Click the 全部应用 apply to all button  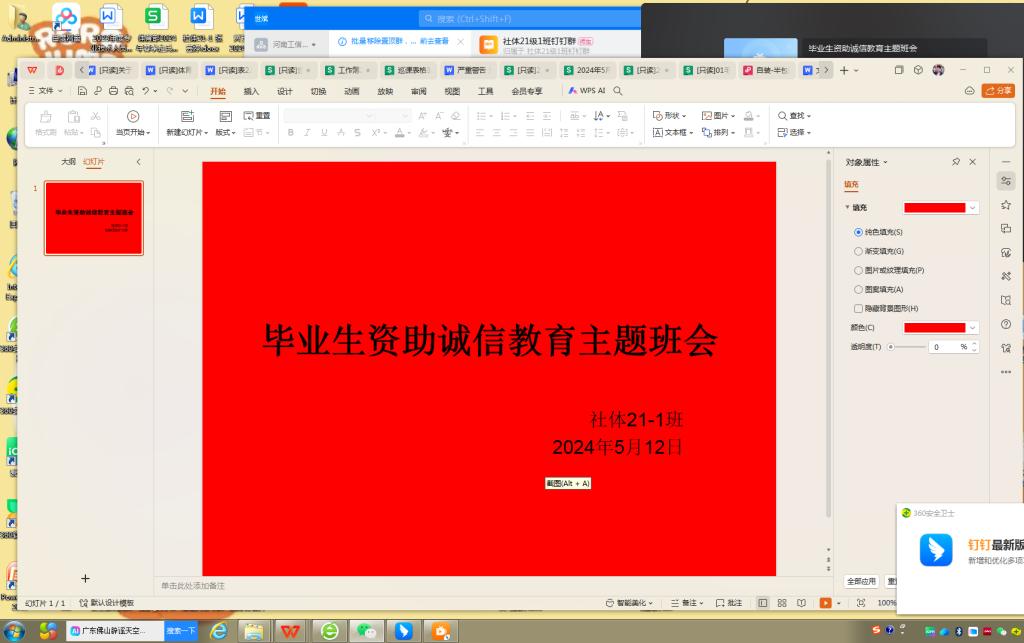861,581
